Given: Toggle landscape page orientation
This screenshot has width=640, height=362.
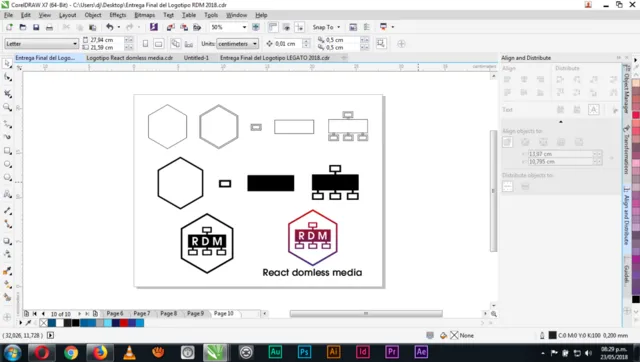Looking at the screenshot, I should tap(159, 44).
